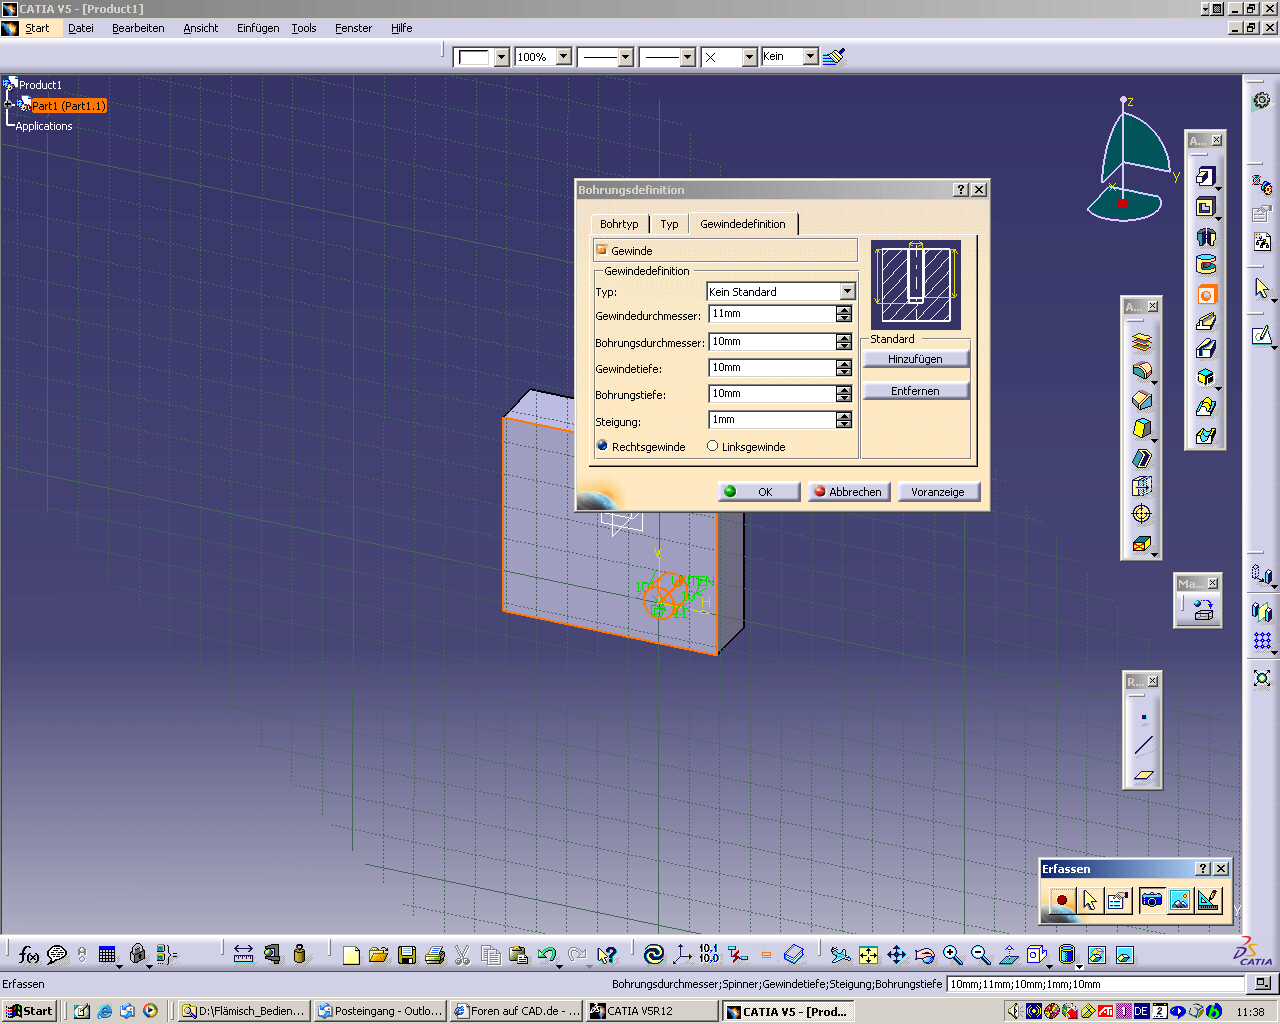The image size is (1280, 1024).
Task: Click the Open folder icon
Action: [x=378, y=955]
